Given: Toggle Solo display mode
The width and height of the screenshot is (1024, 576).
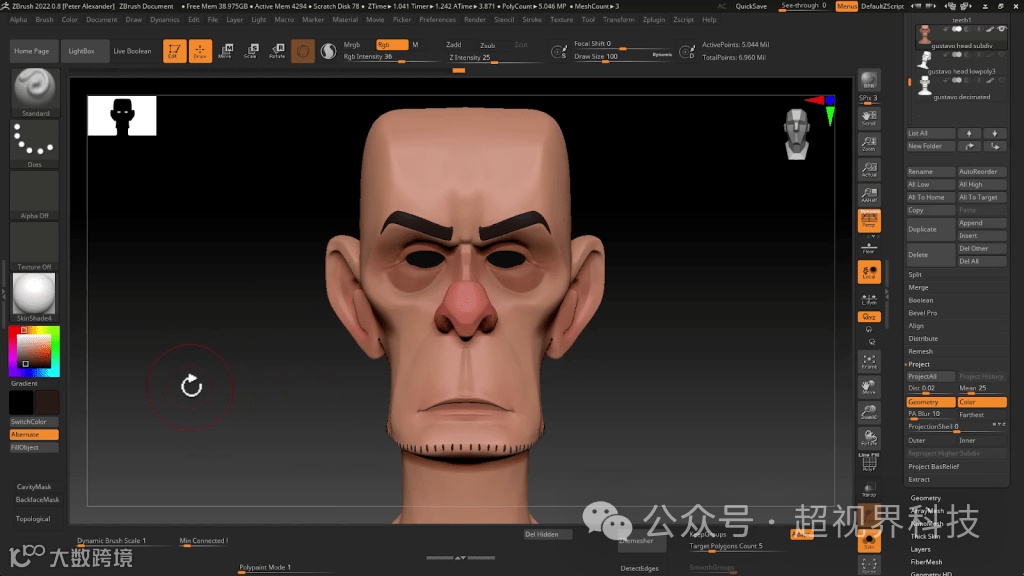Looking at the screenshot, I should tap(869, 541).
